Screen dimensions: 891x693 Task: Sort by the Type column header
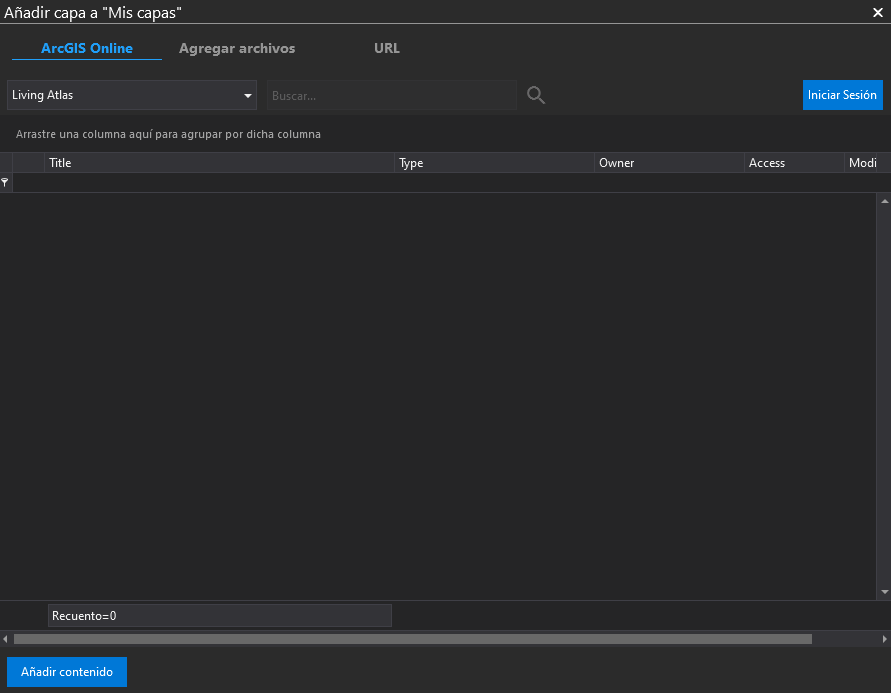(x=494, y=163)
